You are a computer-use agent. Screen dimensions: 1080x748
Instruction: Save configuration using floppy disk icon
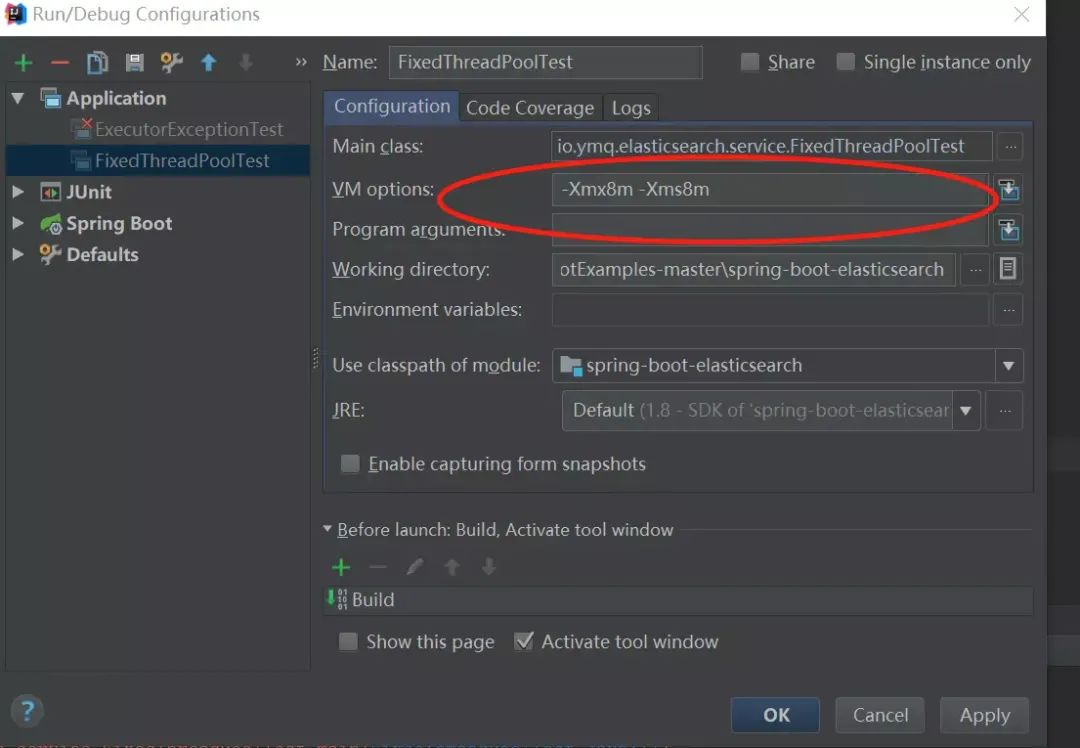134,63
